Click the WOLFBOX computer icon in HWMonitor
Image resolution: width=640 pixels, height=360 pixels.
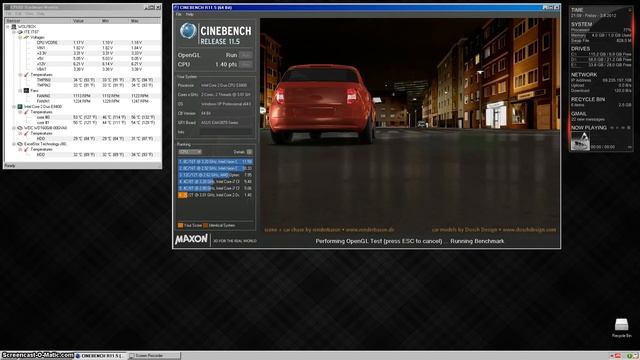13,27
